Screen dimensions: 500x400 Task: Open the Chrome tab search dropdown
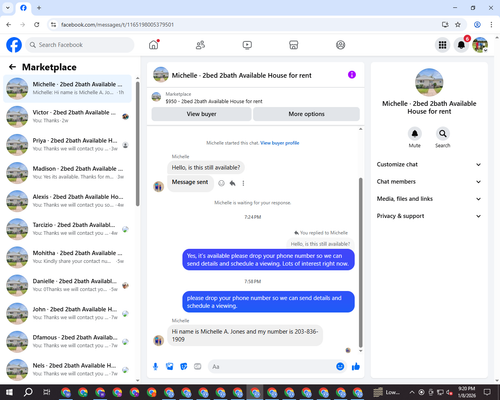(8, 7)
